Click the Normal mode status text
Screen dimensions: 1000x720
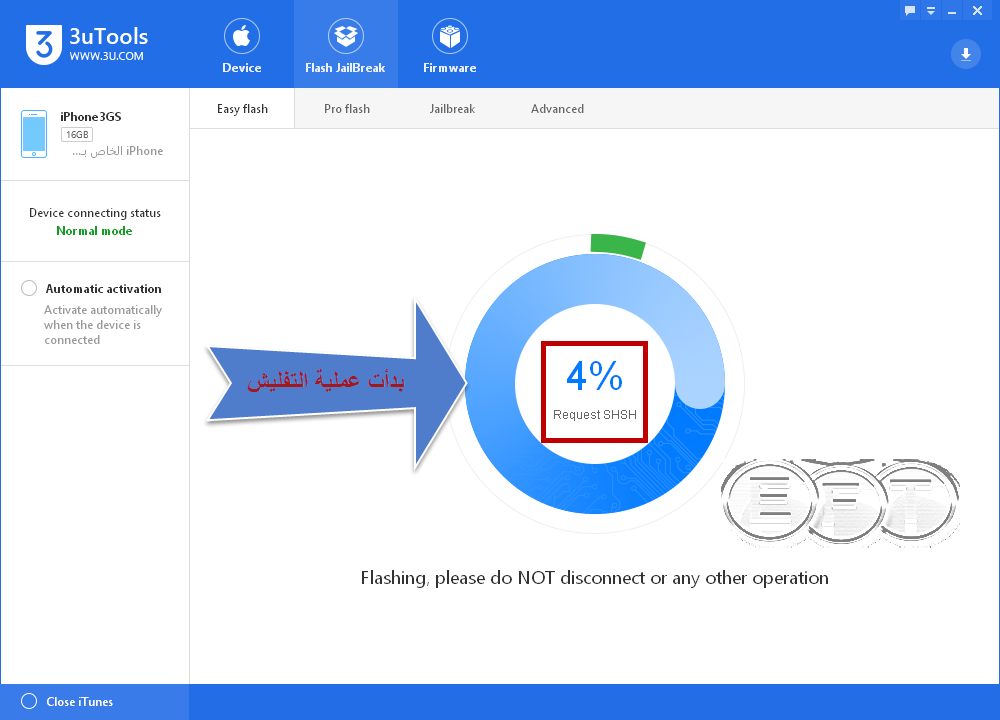coord(94,231)
